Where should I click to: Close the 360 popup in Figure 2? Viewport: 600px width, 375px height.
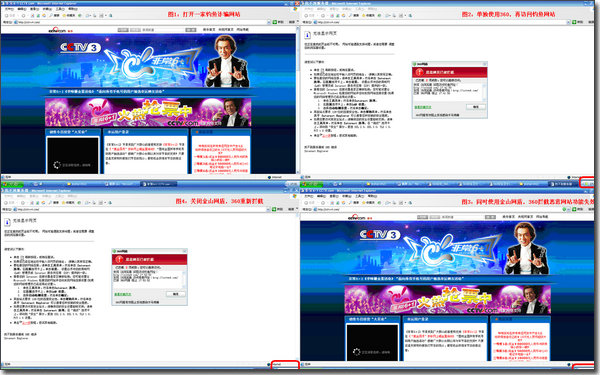point(484,64)
